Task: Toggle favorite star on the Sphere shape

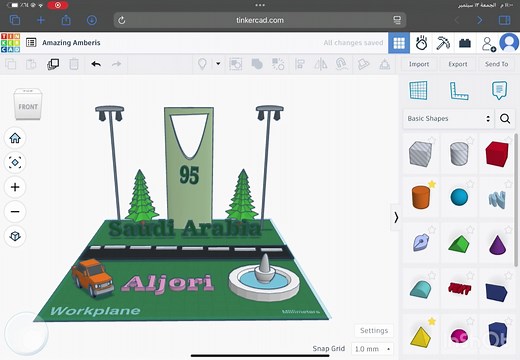Action: [x=470, y=184]
